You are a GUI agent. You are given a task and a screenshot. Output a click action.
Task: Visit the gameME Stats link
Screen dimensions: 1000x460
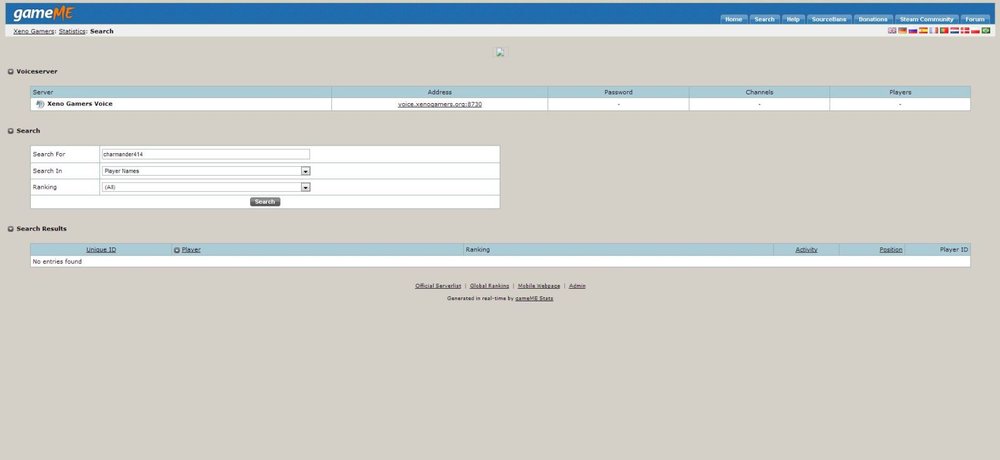coord(534,299)
